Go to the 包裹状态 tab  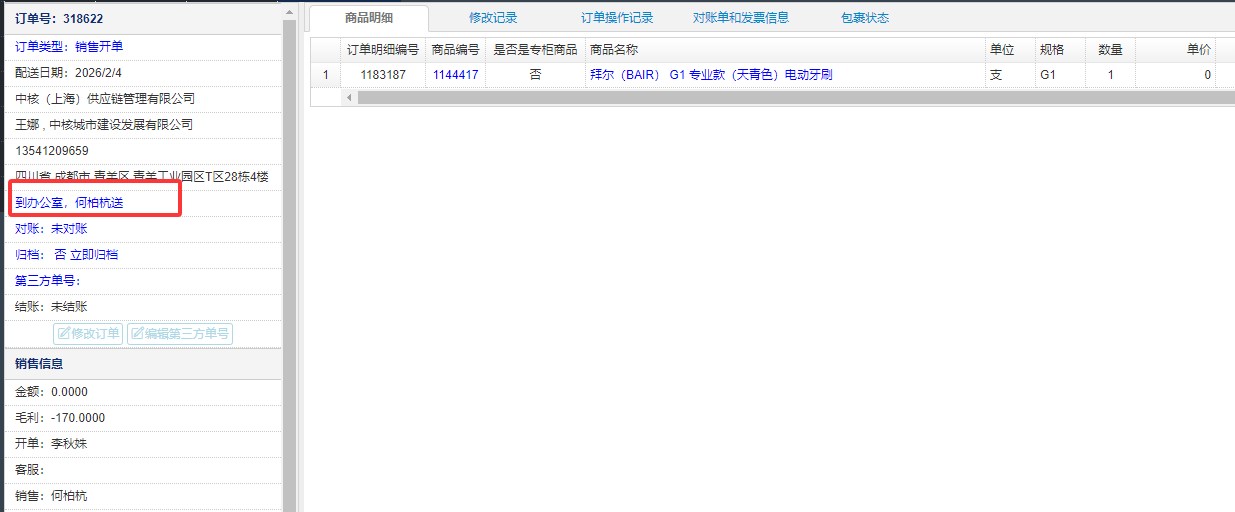865,18
